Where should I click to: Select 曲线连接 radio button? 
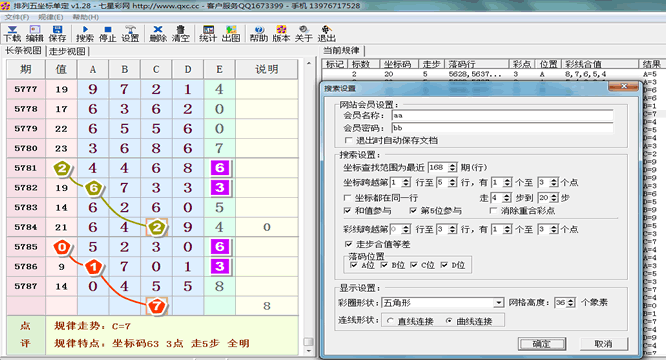(449, 321)
